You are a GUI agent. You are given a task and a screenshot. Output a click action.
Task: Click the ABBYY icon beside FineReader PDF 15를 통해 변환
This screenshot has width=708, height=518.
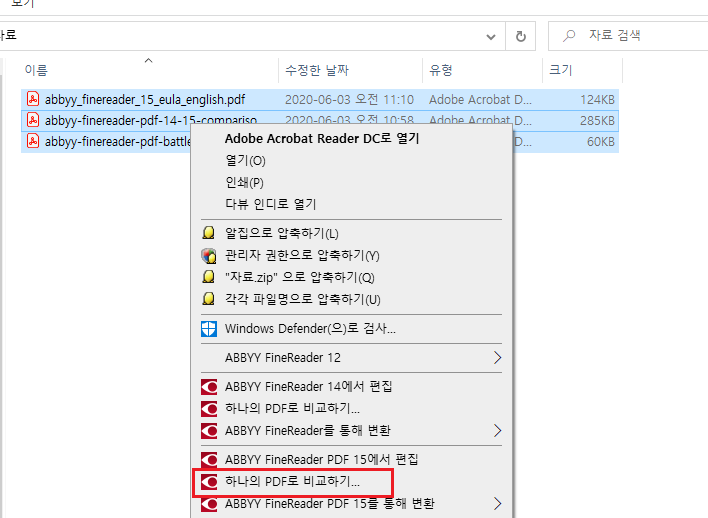point(209,504)
